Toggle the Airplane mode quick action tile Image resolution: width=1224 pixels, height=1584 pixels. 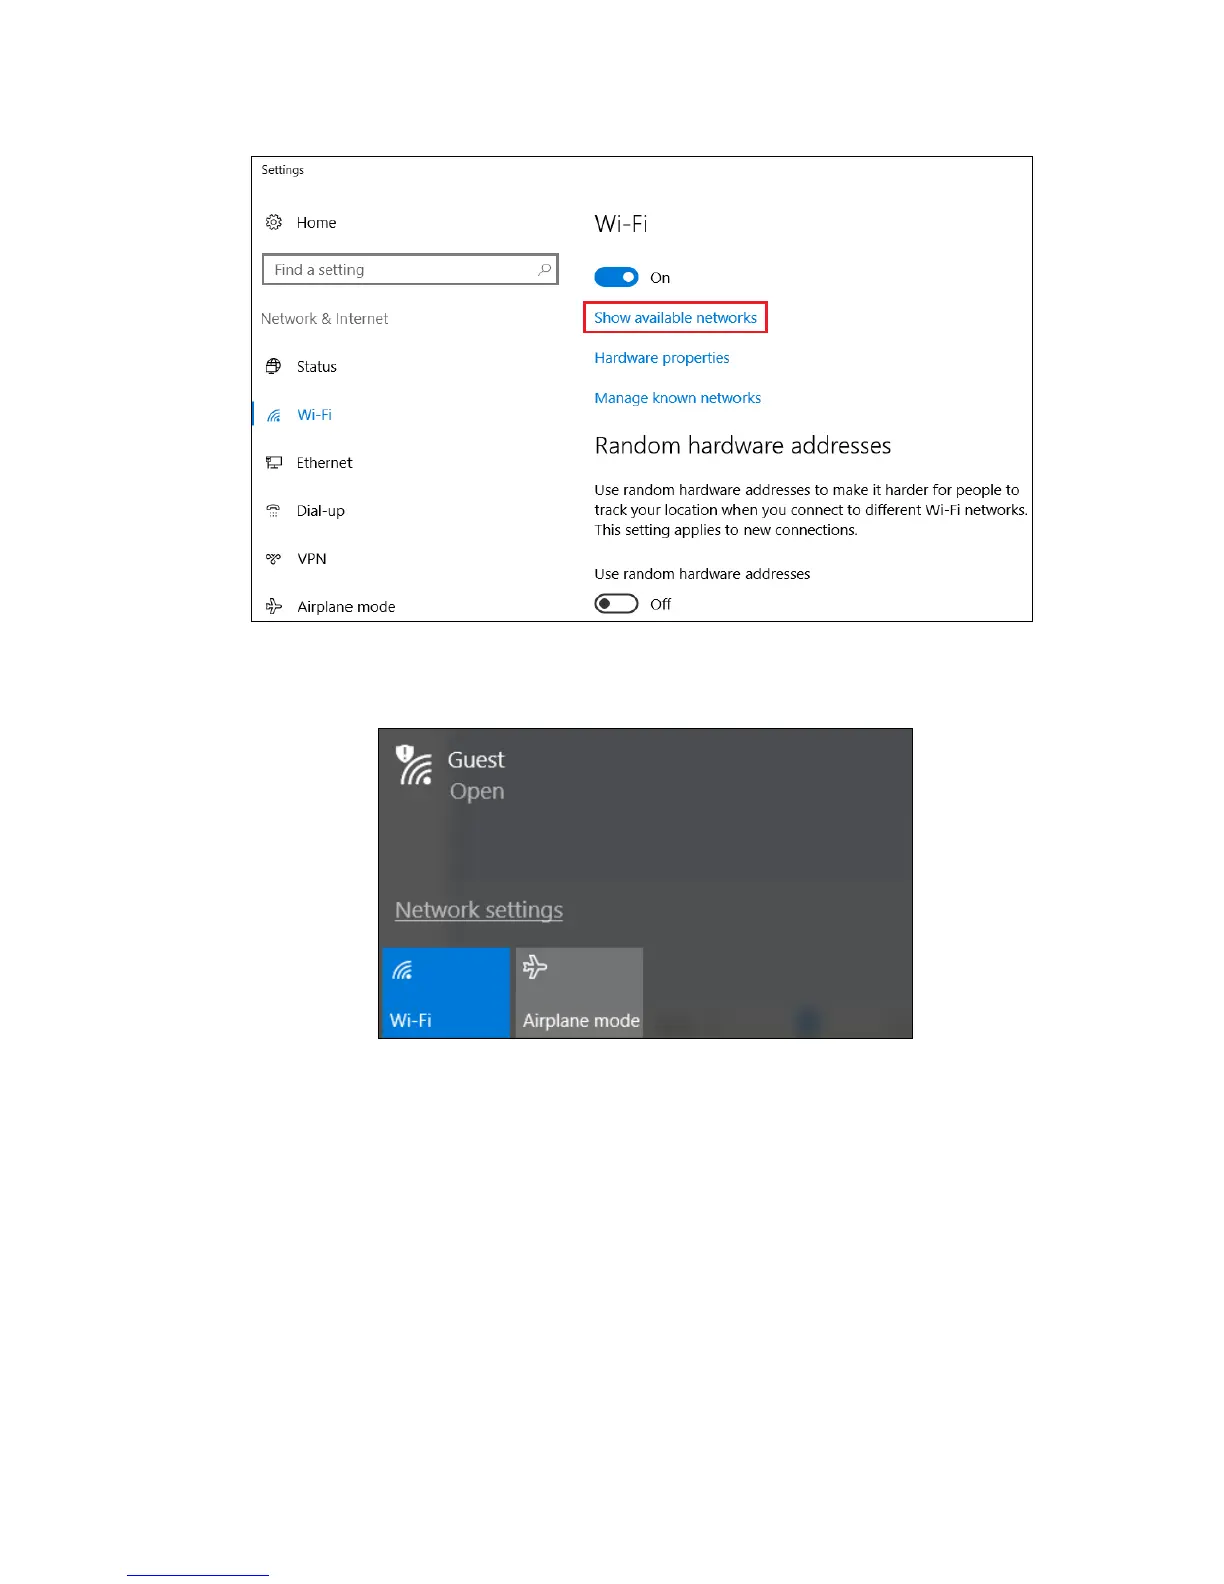click(579, 993)
